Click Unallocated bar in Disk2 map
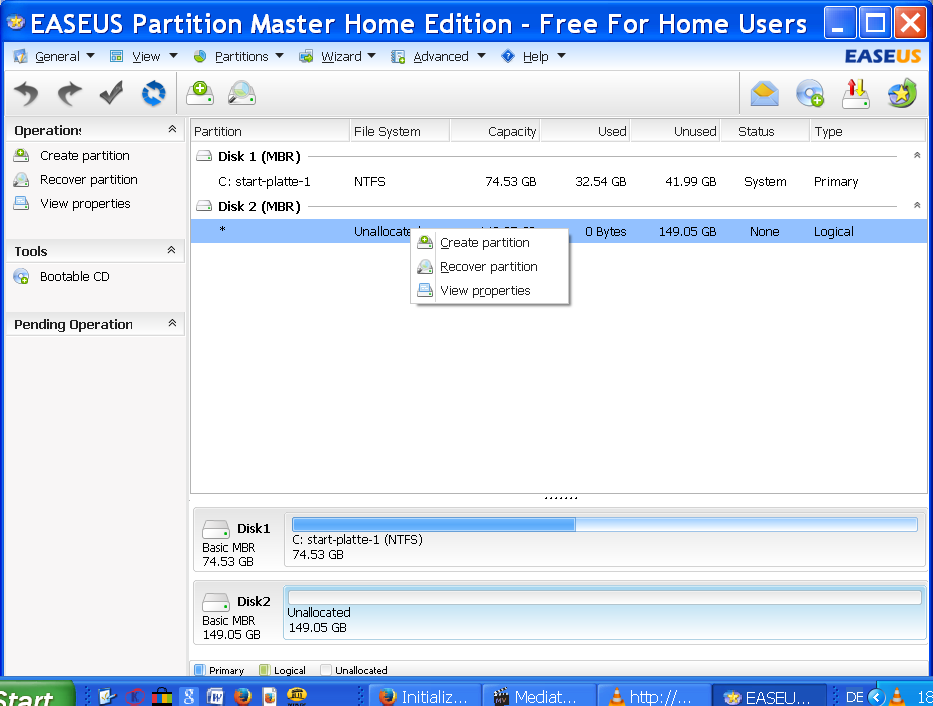The image size is (933, 706). (x=605, y=597)
